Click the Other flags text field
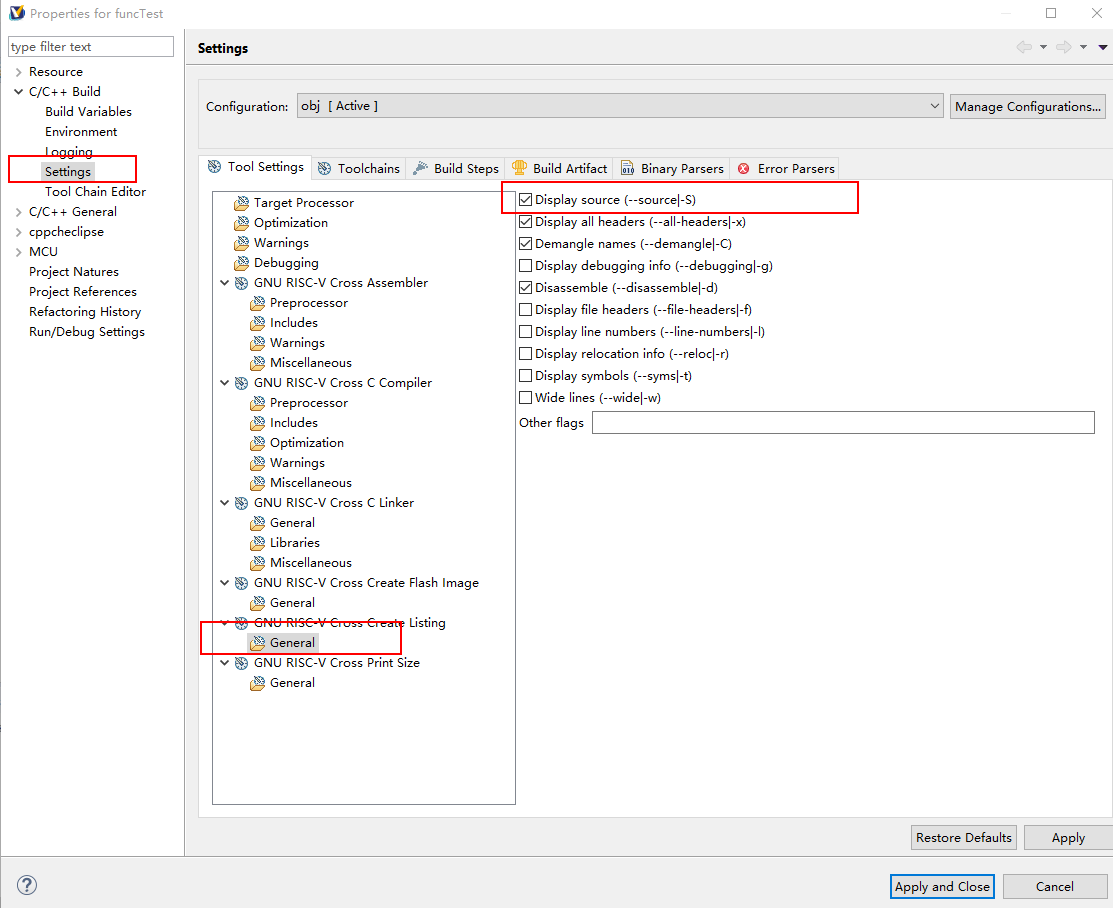The height and width of the screenshot is (908, 1113). [842, 423]
